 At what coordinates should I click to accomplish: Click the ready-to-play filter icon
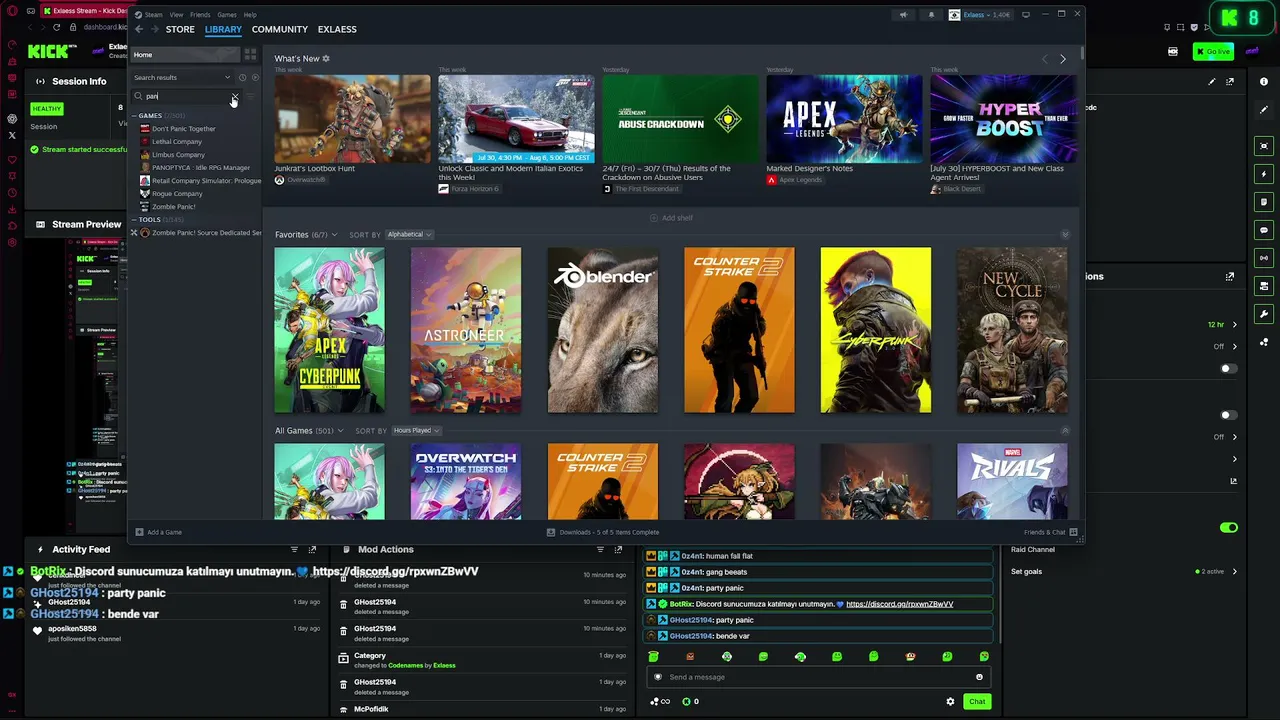(255, 77)
